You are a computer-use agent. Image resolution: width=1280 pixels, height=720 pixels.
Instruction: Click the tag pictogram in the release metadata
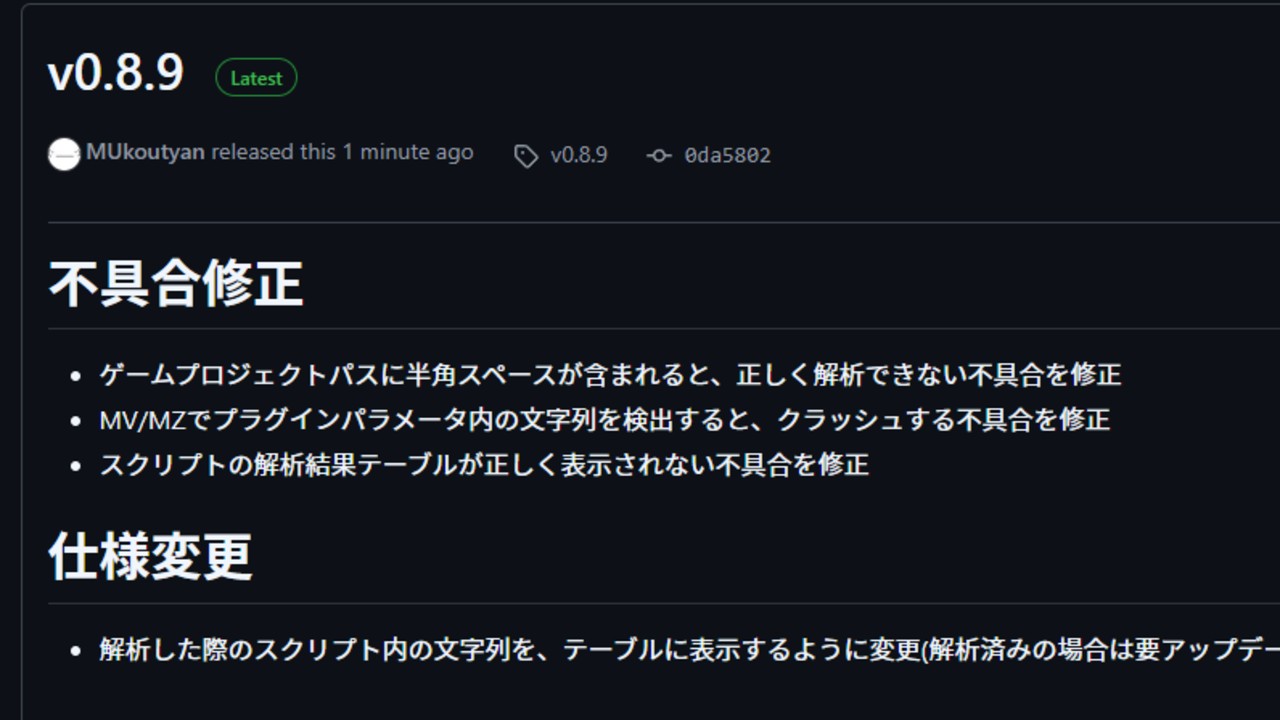click(524, 155)
